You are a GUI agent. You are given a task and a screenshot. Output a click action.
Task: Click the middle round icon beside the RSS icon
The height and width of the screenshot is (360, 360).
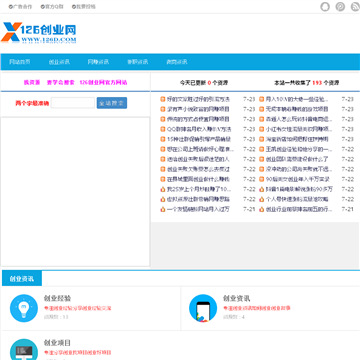point(340,7)
